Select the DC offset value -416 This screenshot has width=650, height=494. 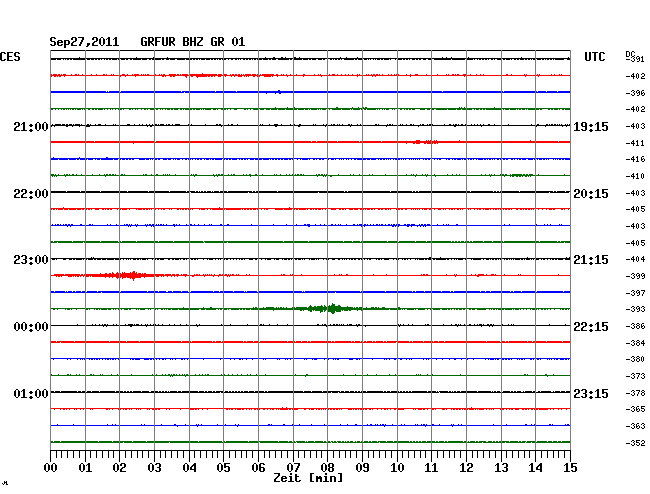tap(635, 159)
